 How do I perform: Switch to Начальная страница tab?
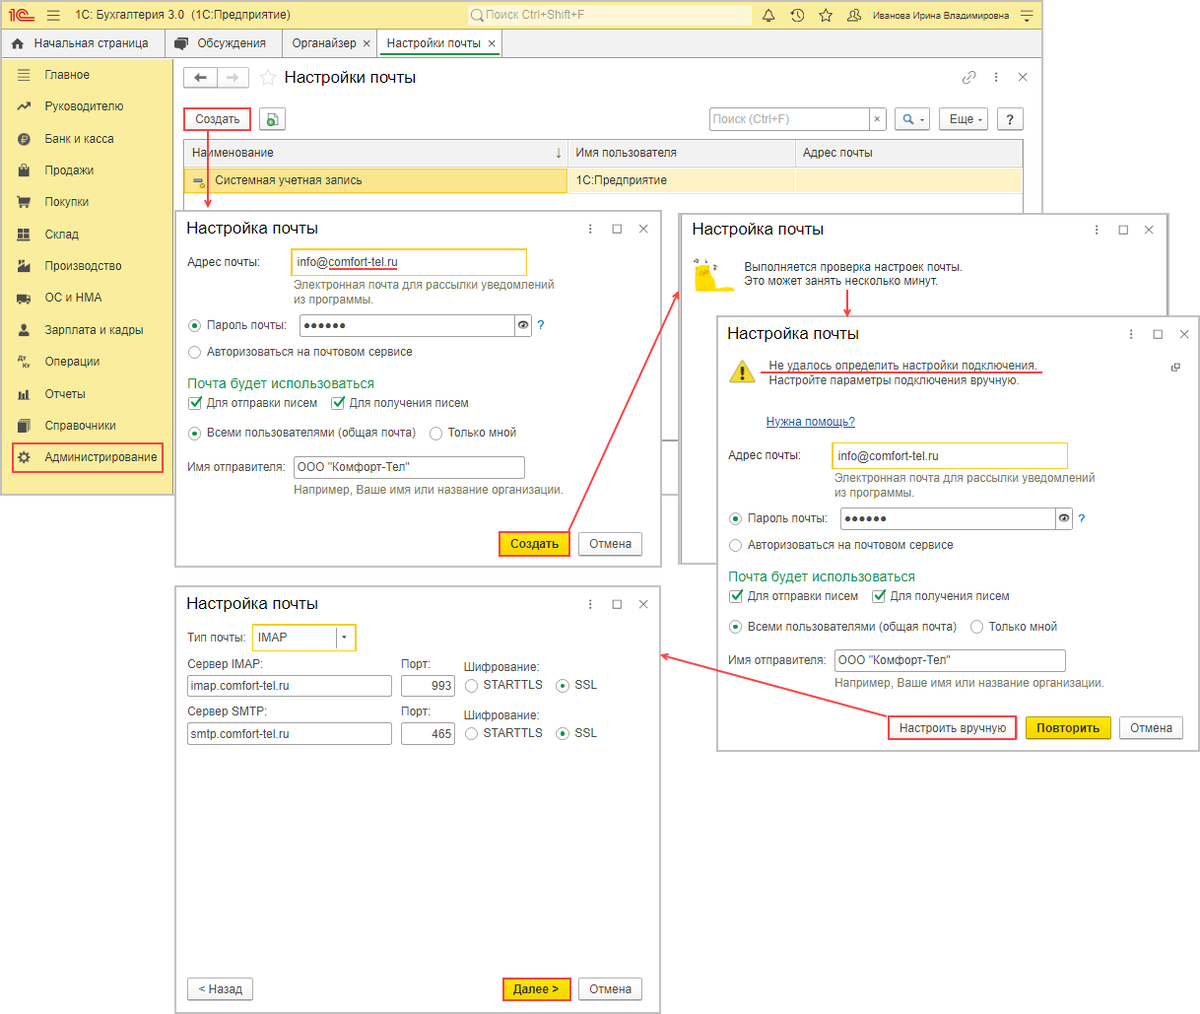click(x=81, y=44)
